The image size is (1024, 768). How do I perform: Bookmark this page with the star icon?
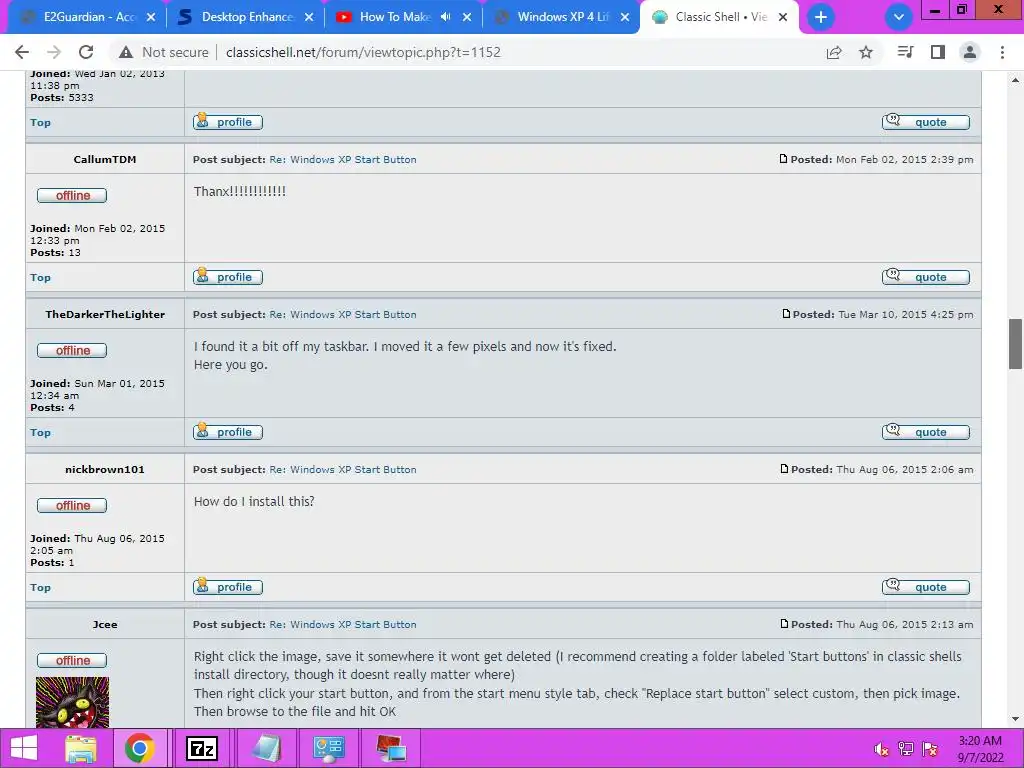click(x=866, y=52)
